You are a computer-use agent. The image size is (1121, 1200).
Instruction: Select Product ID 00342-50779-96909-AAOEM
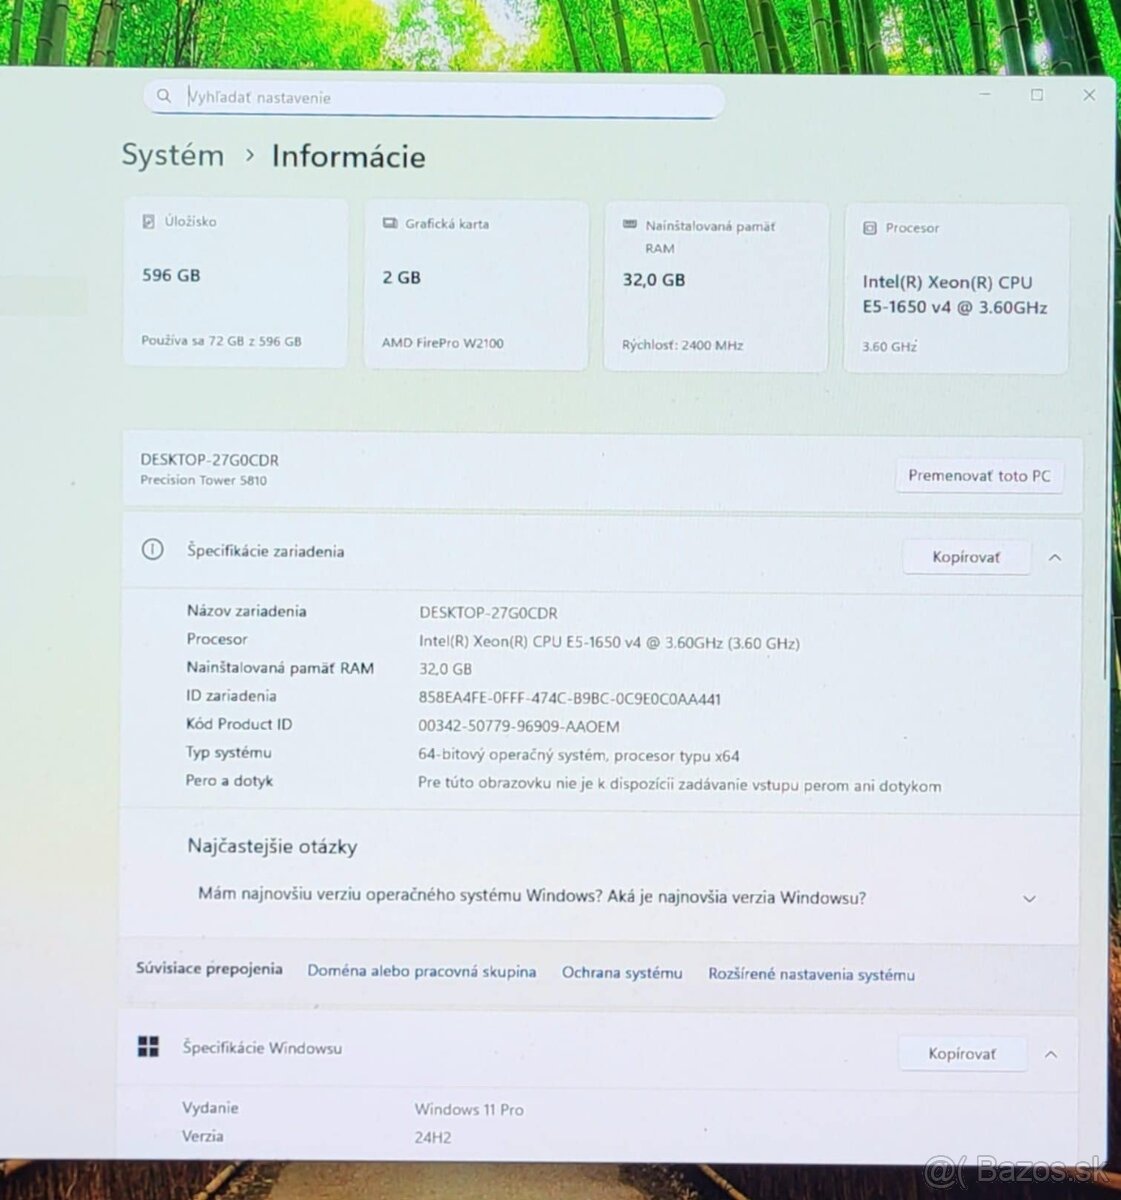tap(518, 727)
